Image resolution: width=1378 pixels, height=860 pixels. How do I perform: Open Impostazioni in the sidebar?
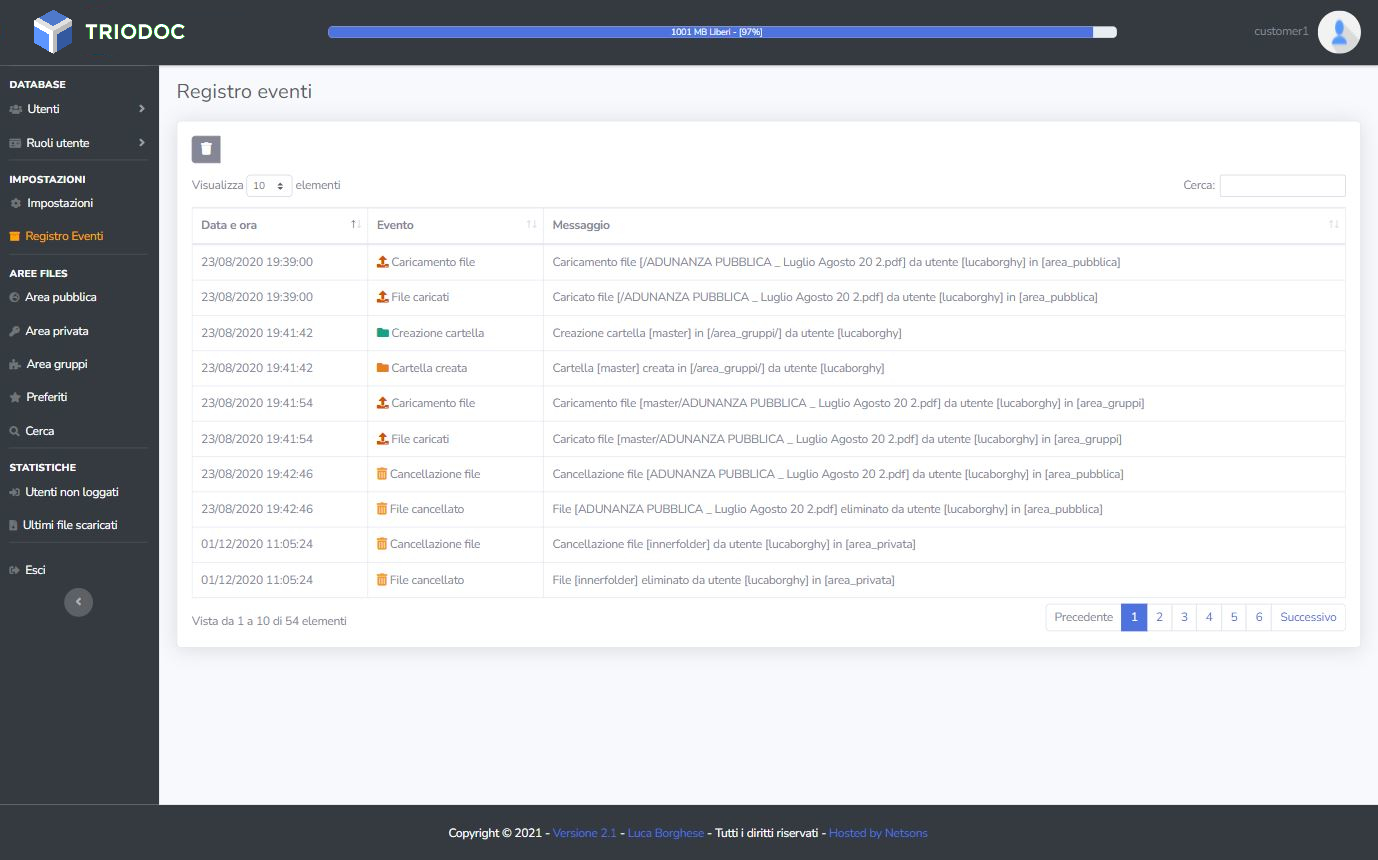(x=60, y=203)
